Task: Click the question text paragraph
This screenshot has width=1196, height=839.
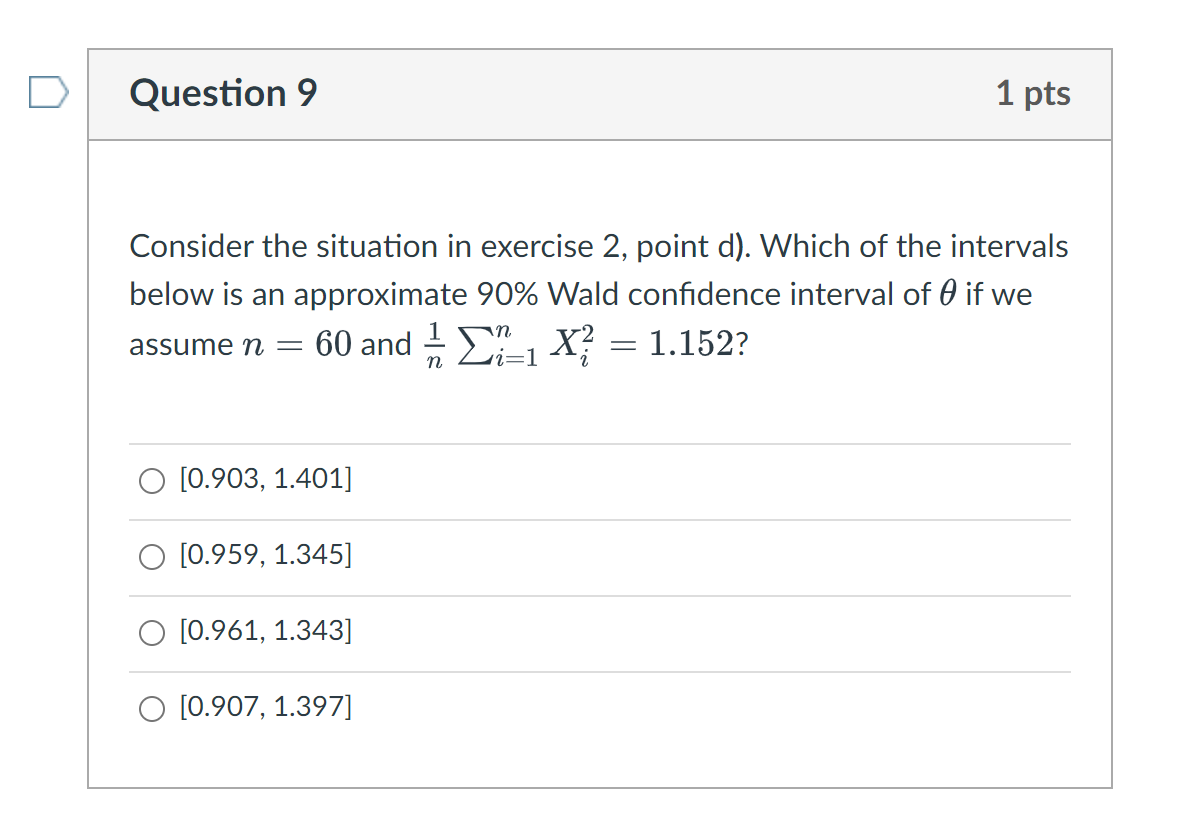Action: tap(597, 294)
